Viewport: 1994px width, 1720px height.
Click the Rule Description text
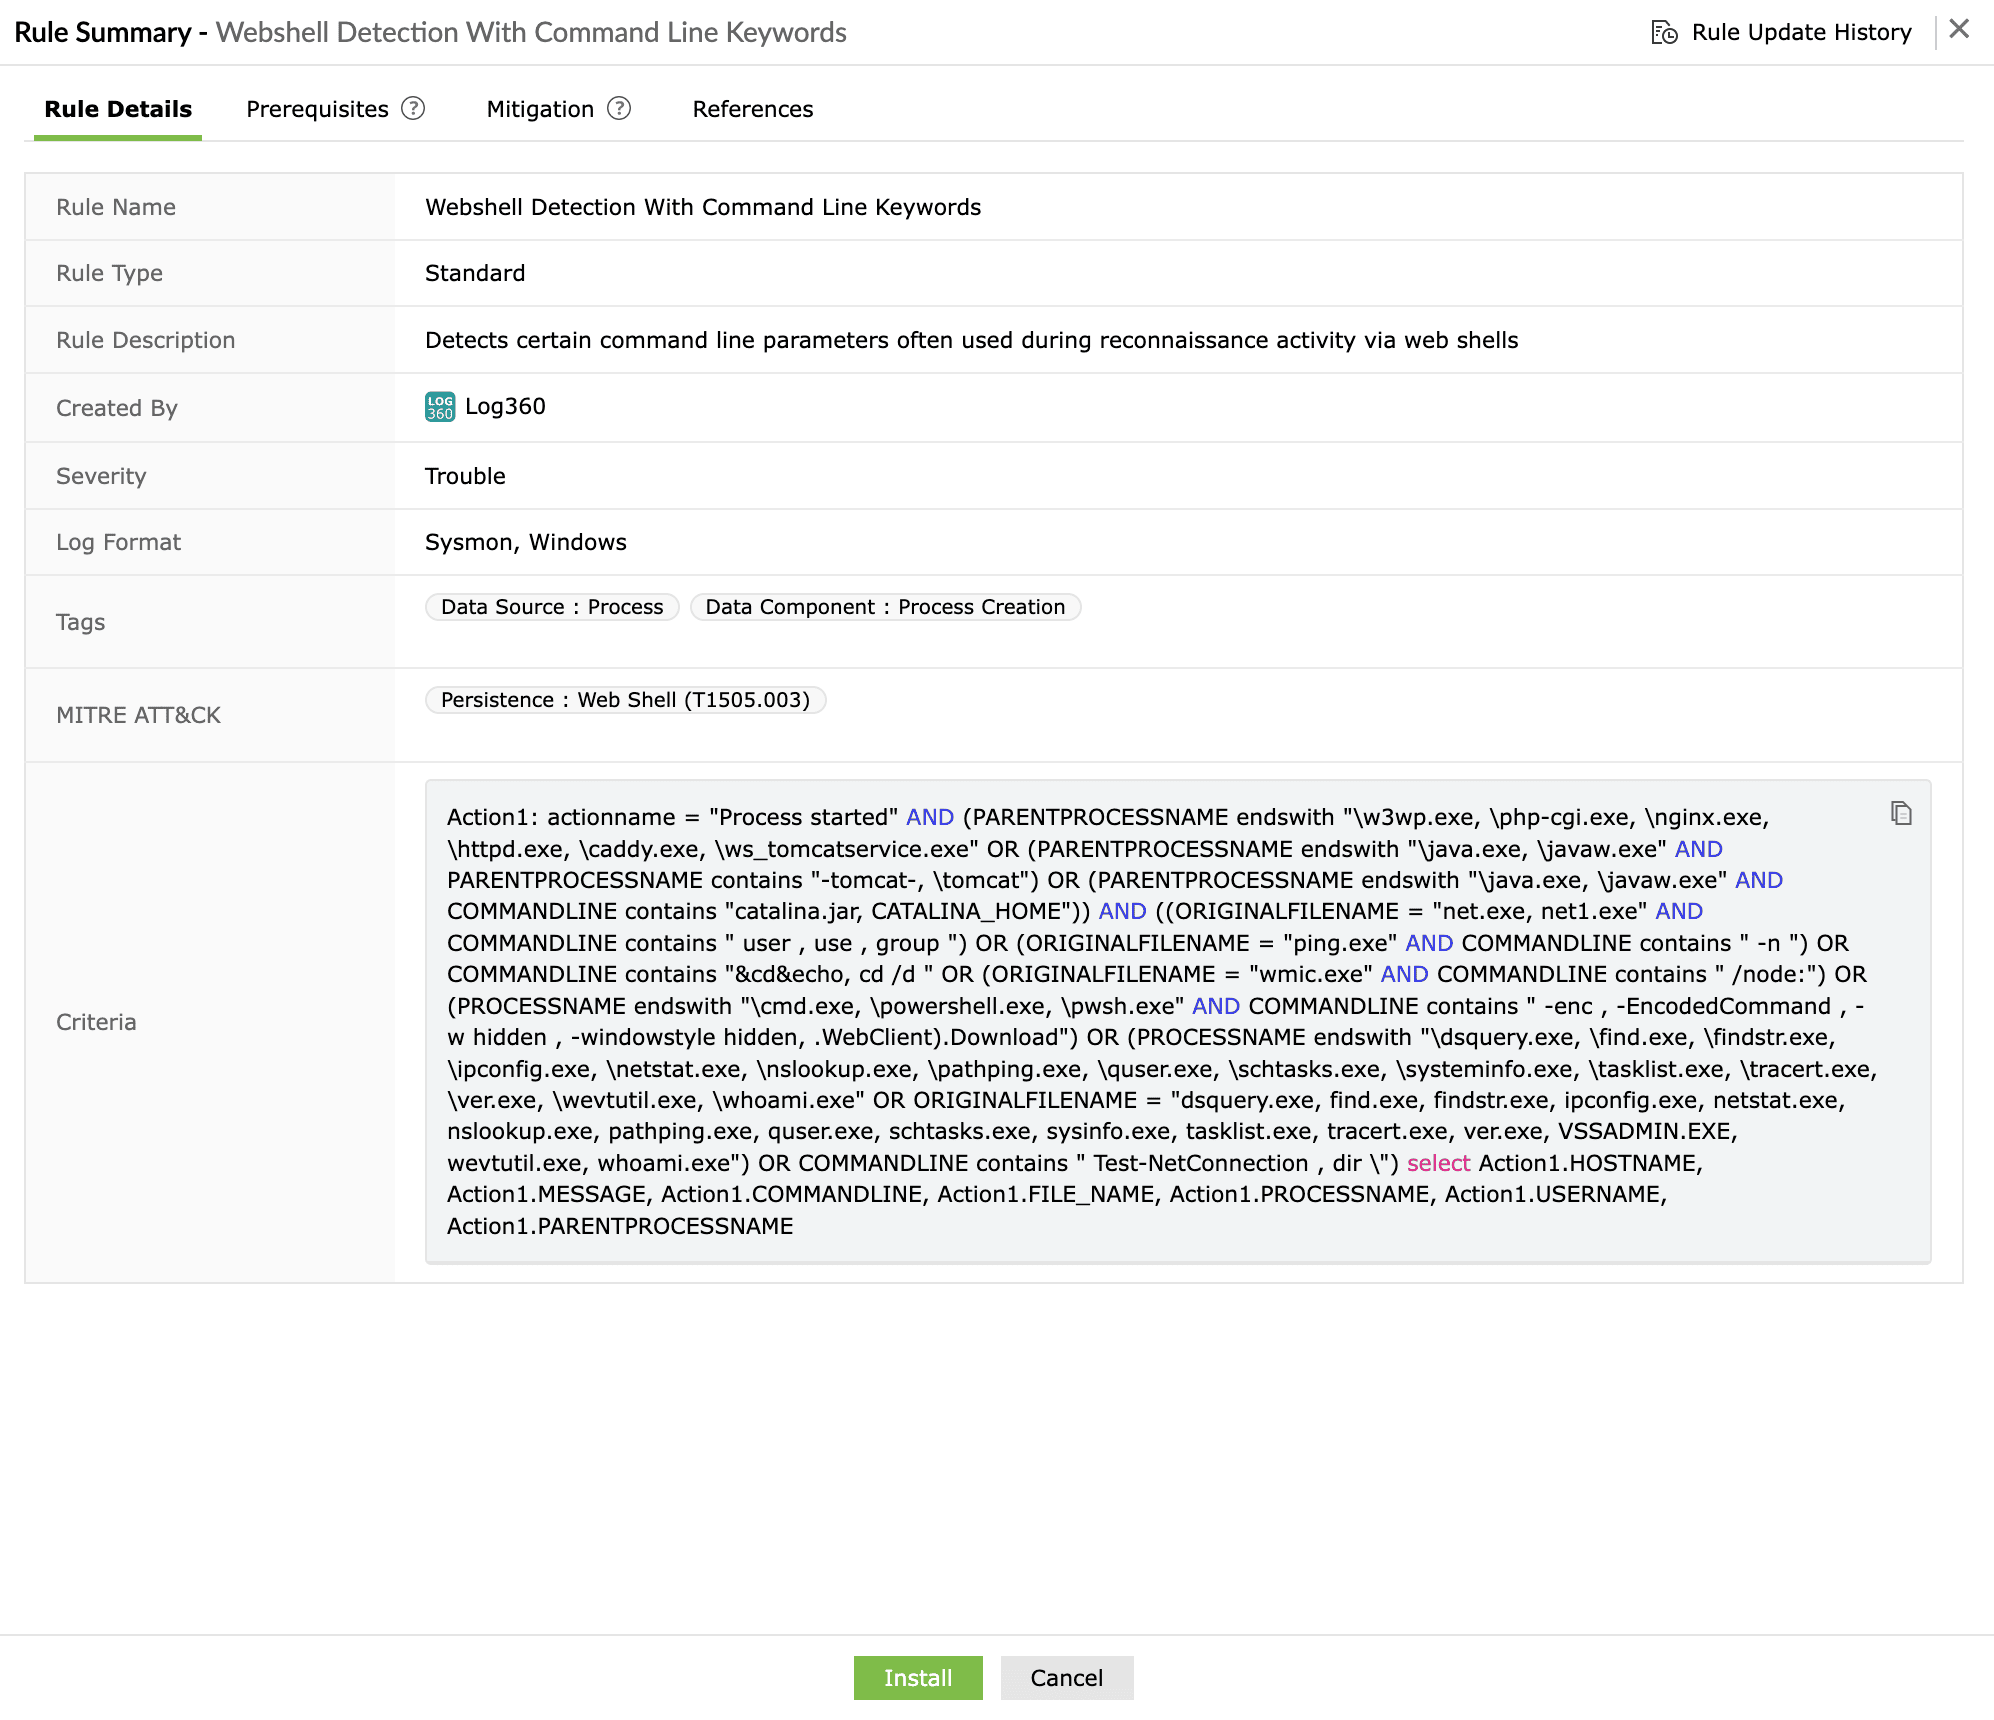[971, 340]
